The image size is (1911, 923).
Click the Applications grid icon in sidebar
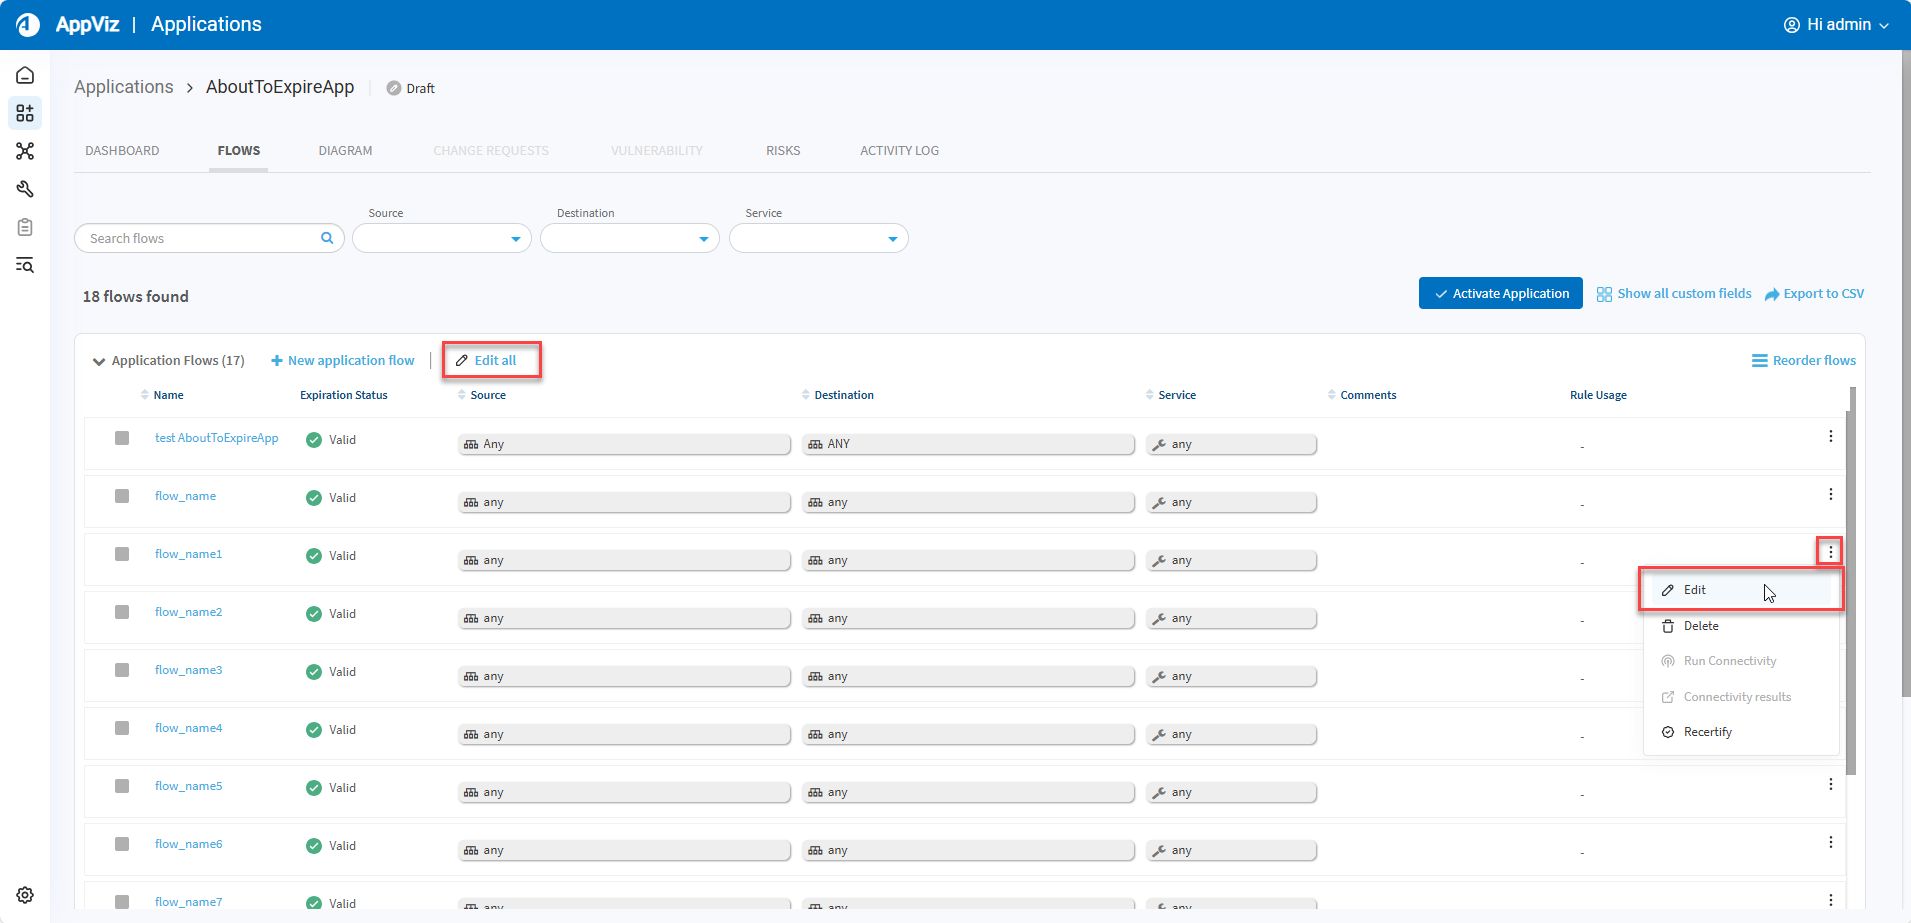coord(25,113)
